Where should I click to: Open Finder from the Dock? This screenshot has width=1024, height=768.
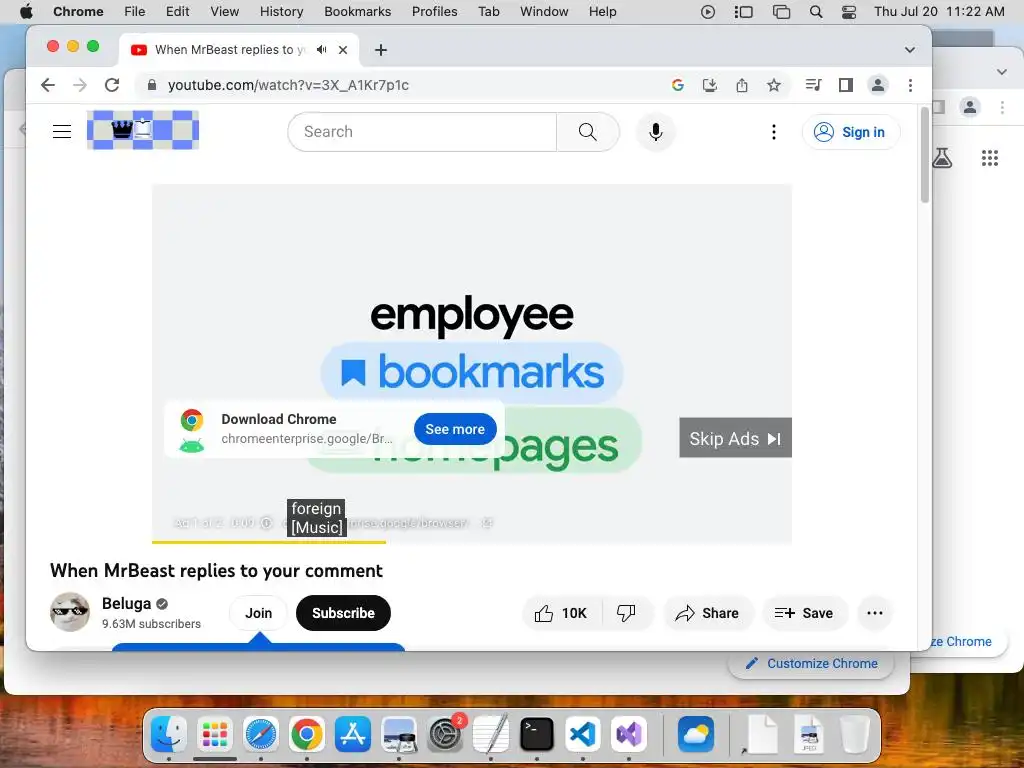pos(168,734)
